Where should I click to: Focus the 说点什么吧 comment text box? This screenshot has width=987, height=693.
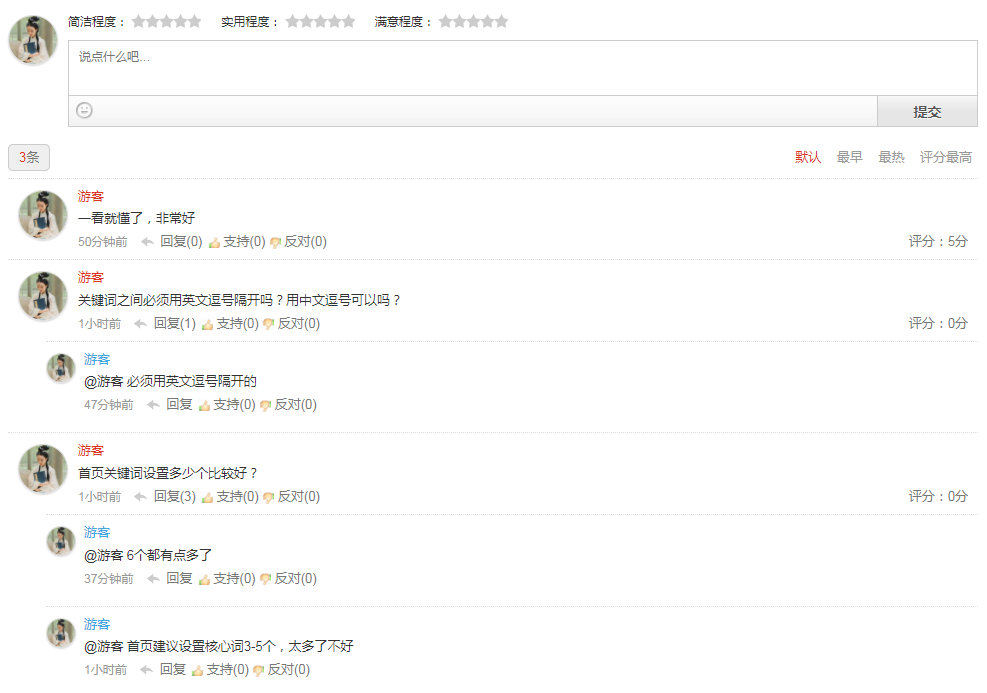522,68
